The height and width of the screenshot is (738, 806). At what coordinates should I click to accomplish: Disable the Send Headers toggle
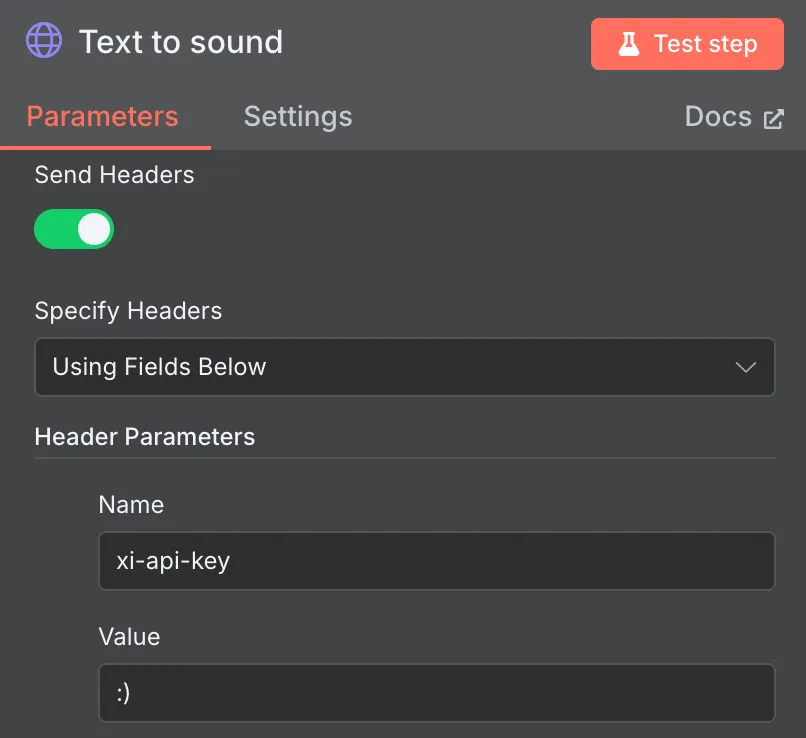(x=74, y=229)
